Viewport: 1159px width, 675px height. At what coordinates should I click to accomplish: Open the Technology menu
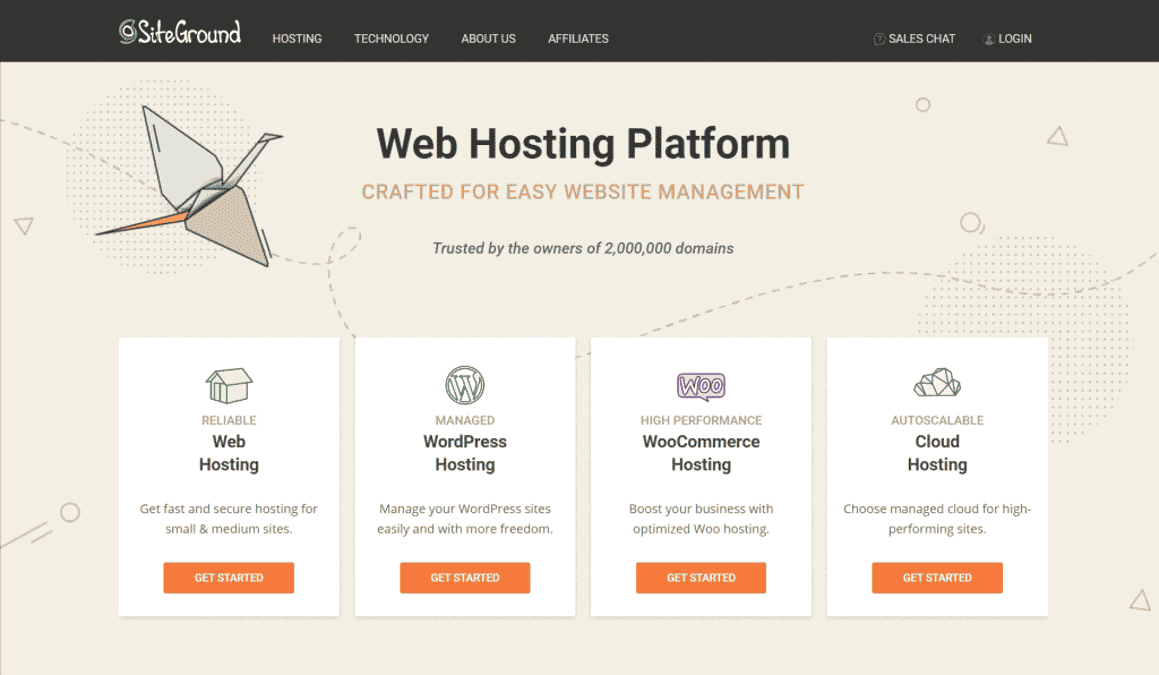pos(391,38)
